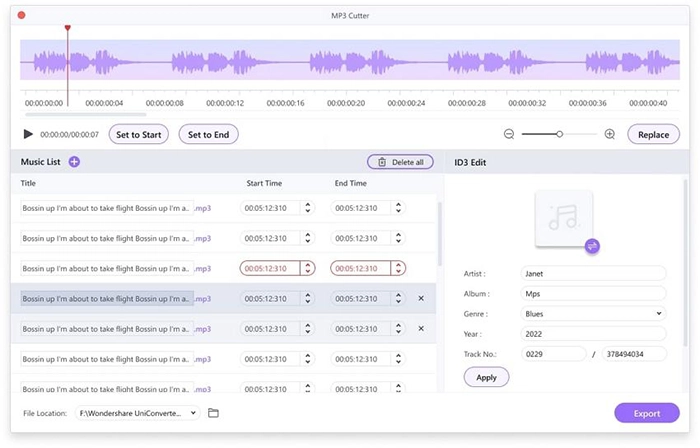Click the Track No. field showing 0229
The height and width of the screenshot is (448, 700).
pos(554,354)
